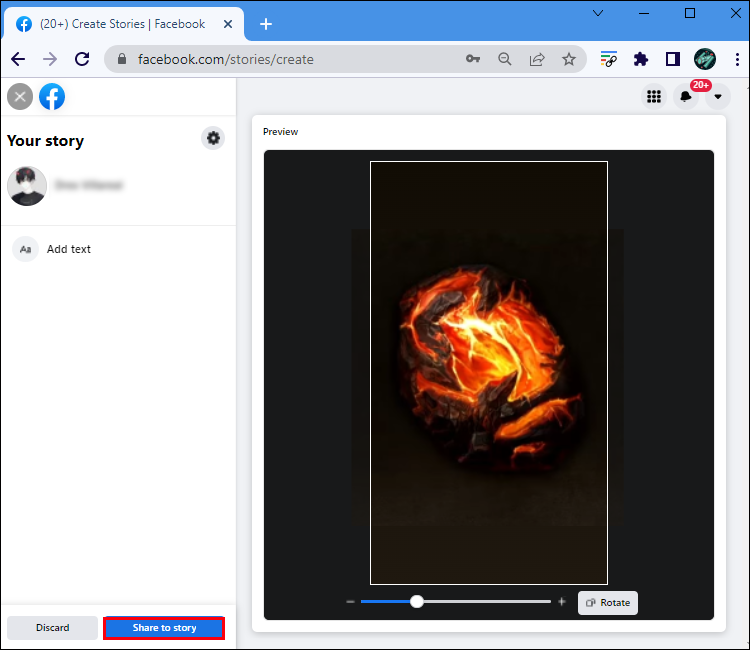Viewport: 750px width, 650px height.
Task: Click the Add text option
Action: pyautogui.click(x=68, y=249)
